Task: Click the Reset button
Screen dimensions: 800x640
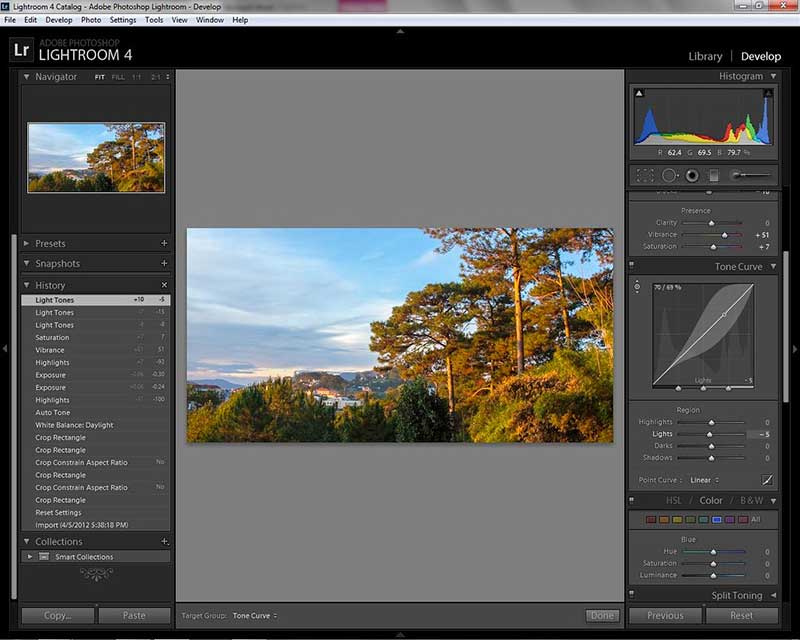Action: tap(741, 616)
